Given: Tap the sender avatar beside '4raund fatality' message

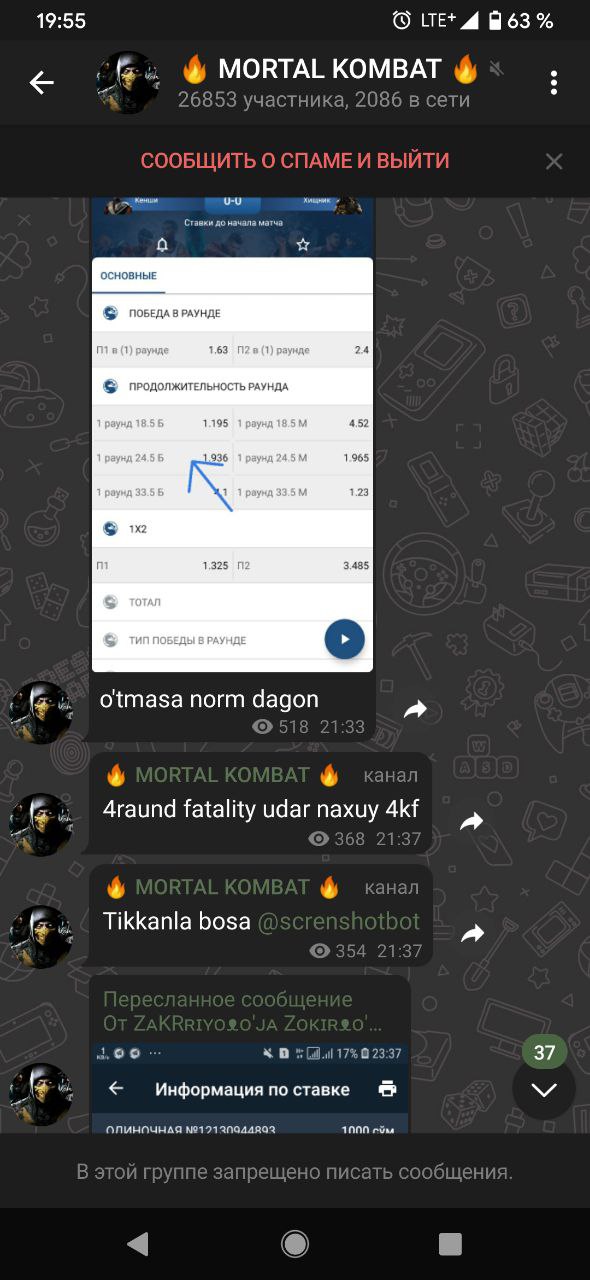Looking at the screenshot, I should 41,825.
